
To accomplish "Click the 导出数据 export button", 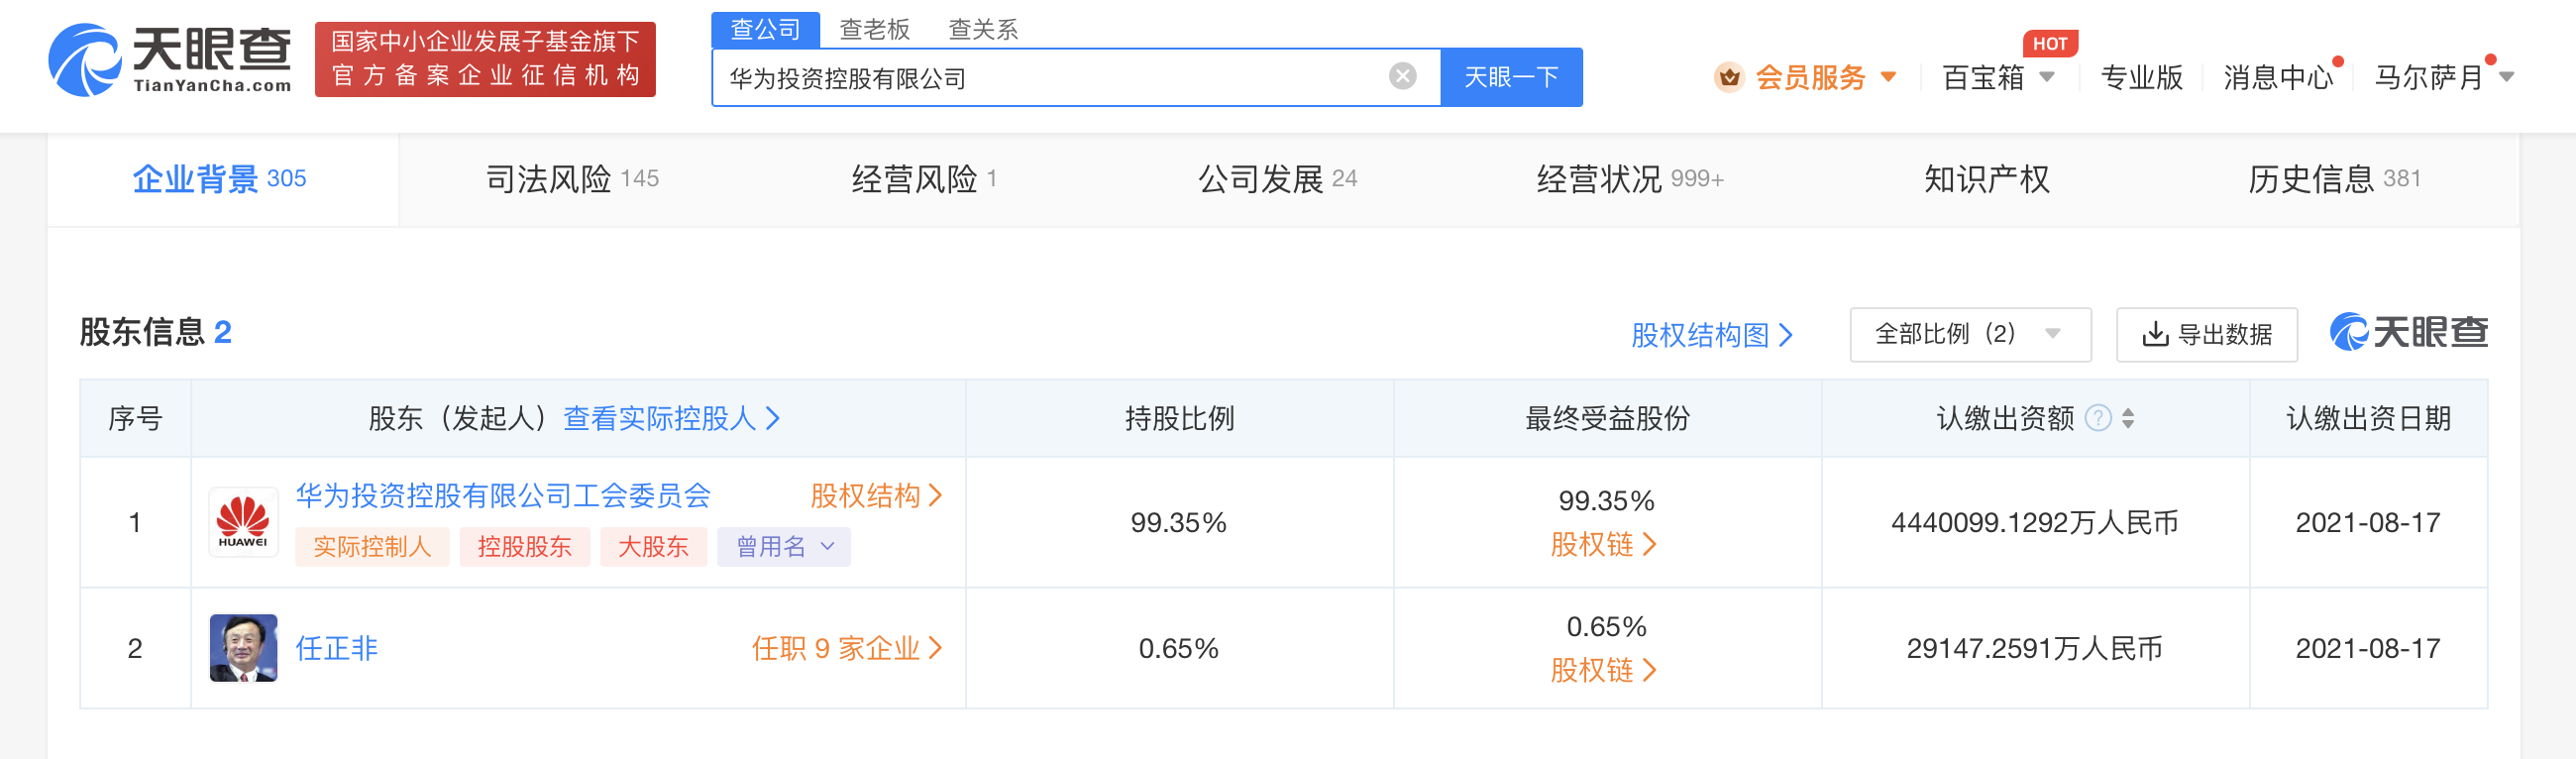I will click(x=2206, y=334).
